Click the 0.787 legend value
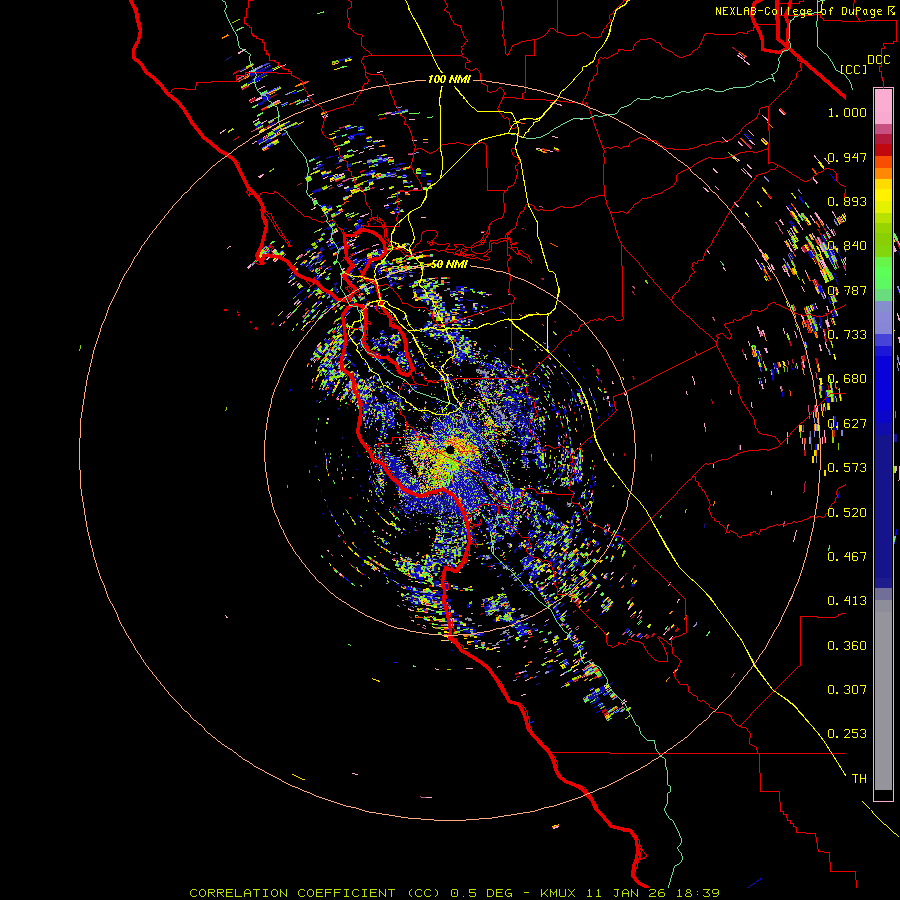 tap(847, 290)
